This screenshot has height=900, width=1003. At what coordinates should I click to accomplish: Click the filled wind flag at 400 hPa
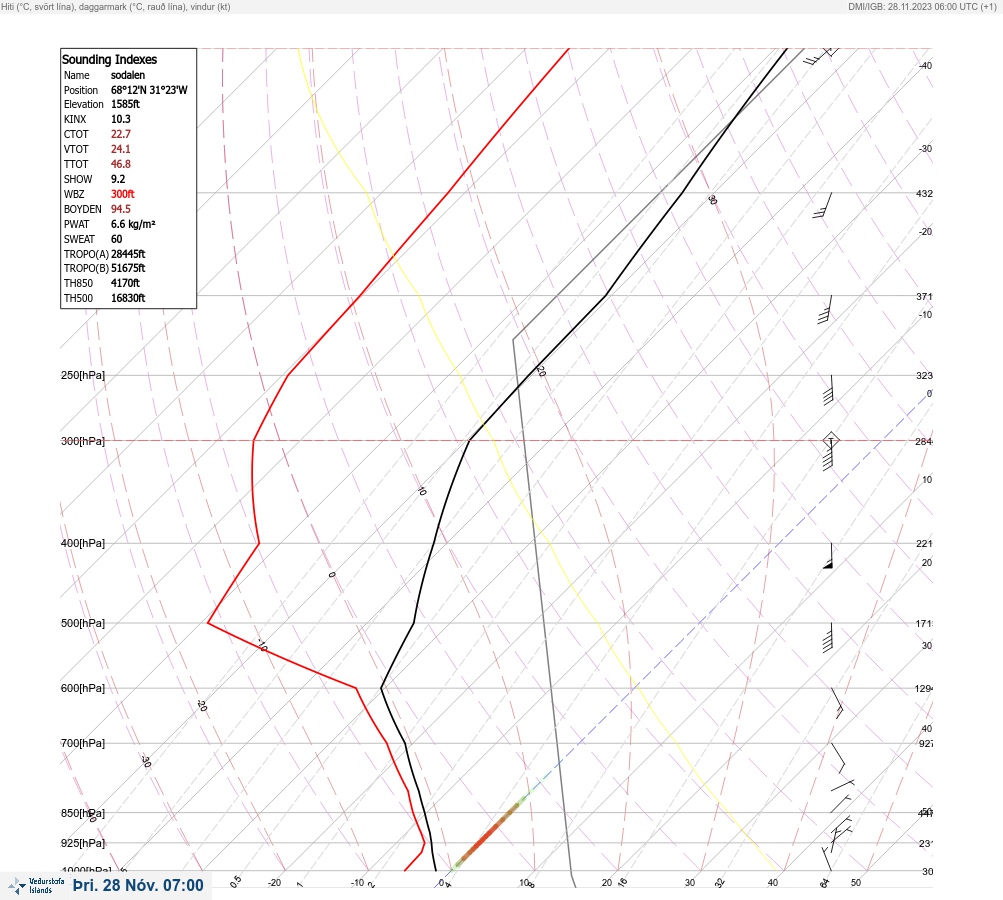pyautogui.click(x=828, y=556)
